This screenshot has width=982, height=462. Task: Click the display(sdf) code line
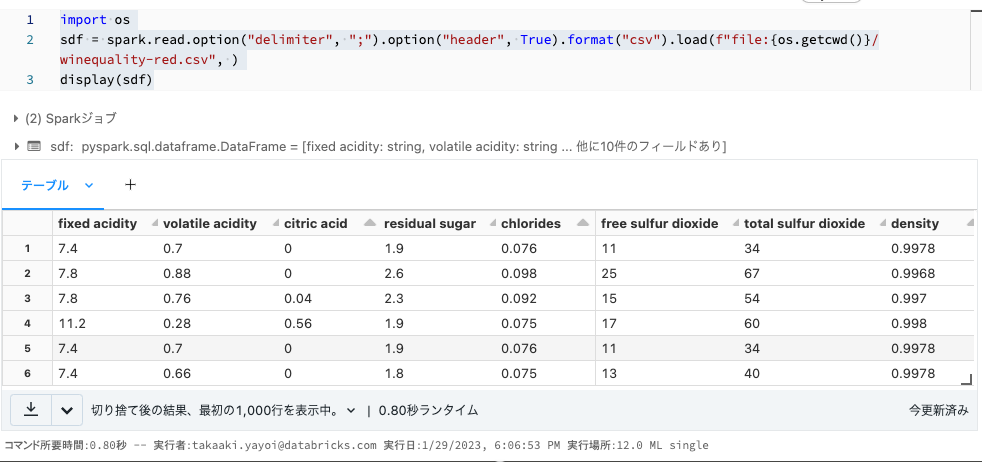point(106,80)
